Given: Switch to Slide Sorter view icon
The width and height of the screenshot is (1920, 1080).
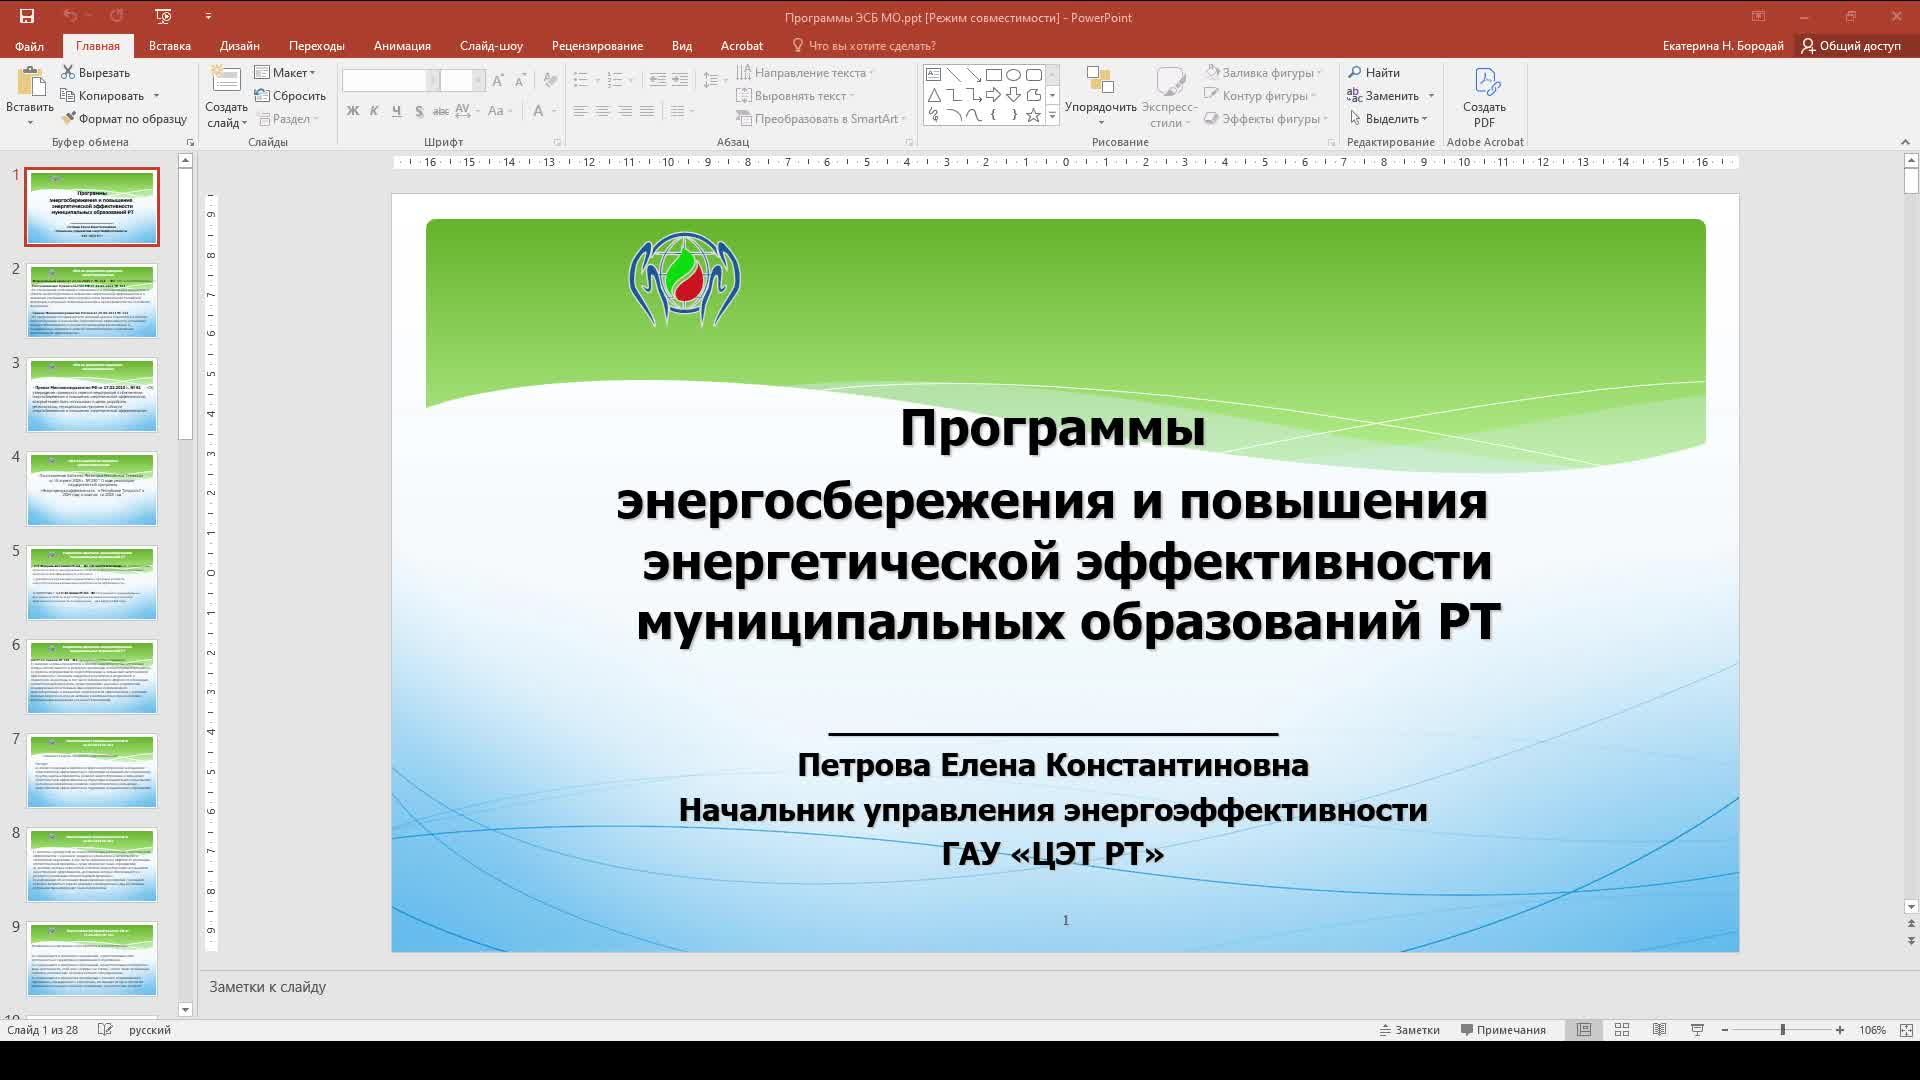Looking at the screenshot, I should [x=1622, y=1030].
